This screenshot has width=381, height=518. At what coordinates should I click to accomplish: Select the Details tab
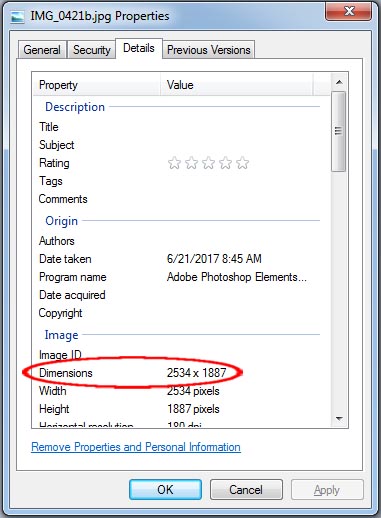click(139, 48)
